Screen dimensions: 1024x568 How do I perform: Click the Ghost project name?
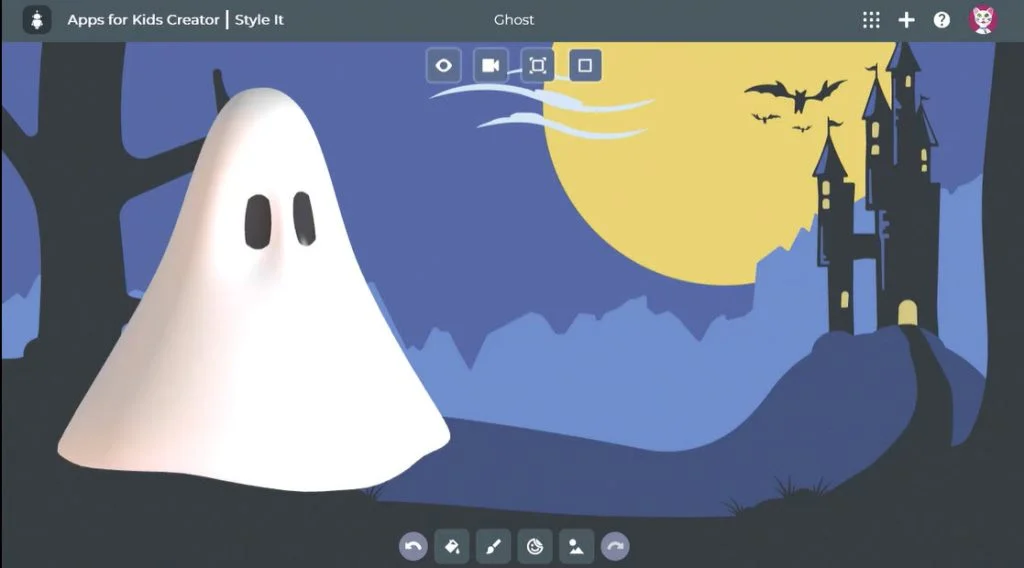pyautogui.click(x=513, y=20)
